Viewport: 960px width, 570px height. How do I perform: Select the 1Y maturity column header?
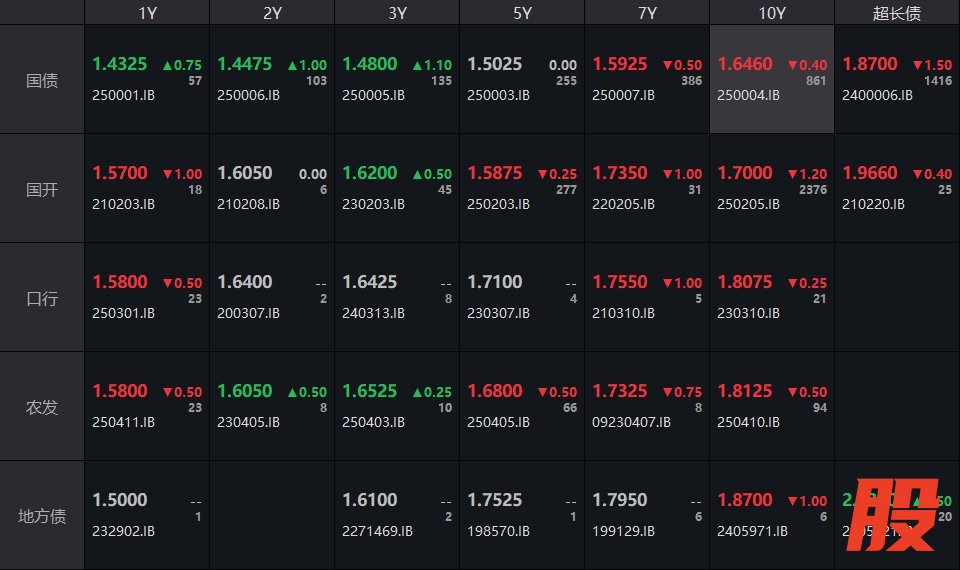coord(147,13)
